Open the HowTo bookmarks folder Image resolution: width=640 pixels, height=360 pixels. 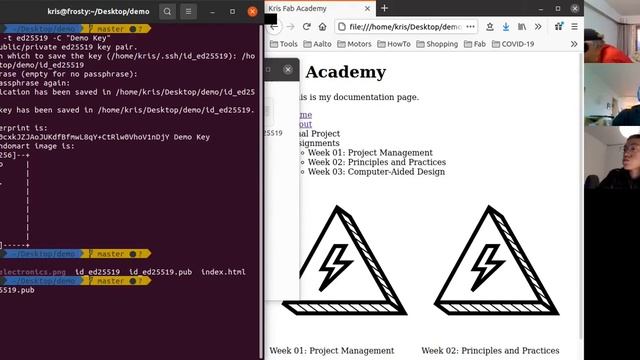click(x=394, y=44)
